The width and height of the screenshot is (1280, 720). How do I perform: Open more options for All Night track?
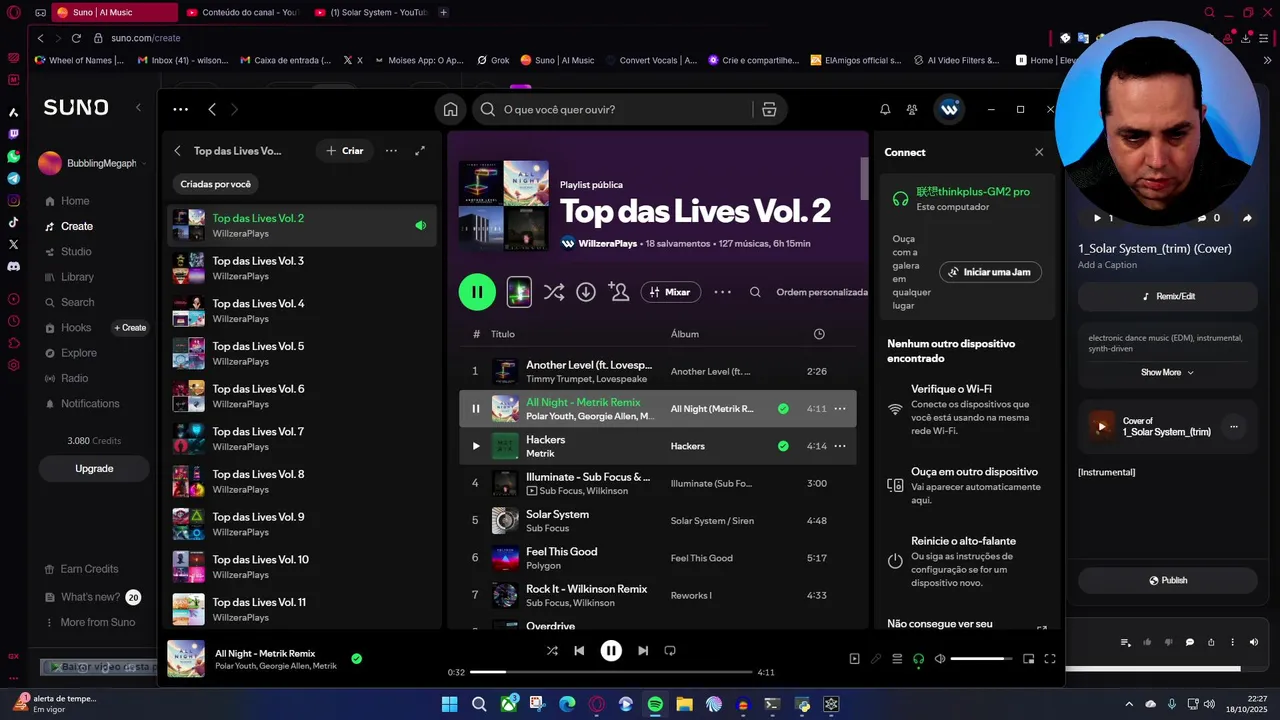840,408
